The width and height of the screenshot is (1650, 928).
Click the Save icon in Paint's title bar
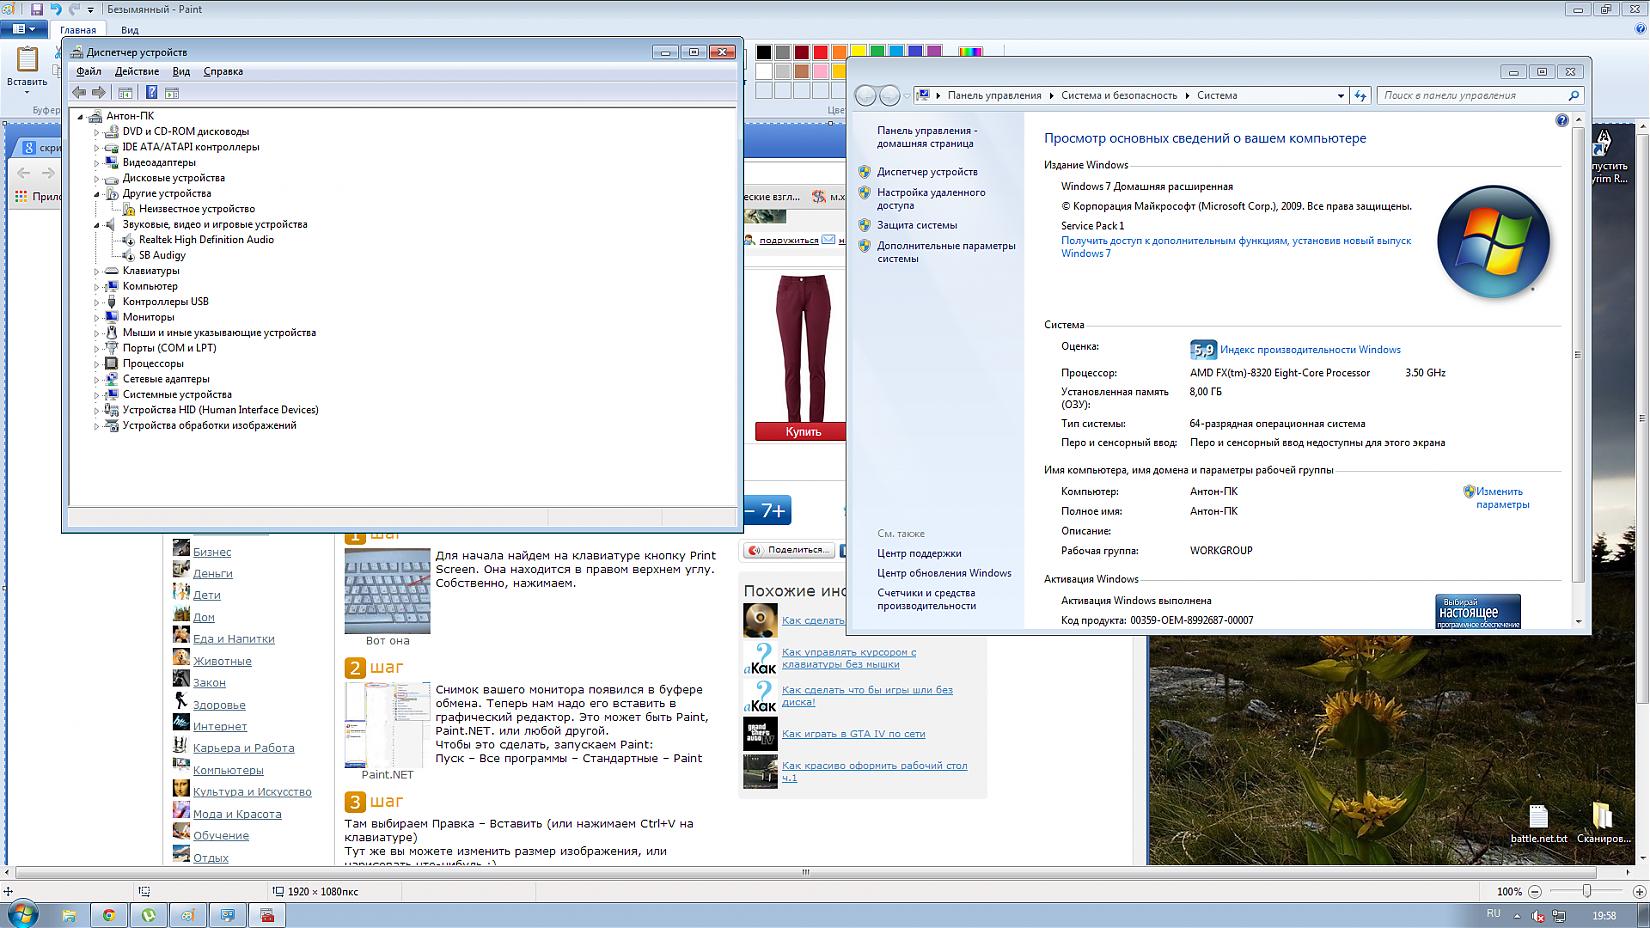pyautogui.click(x=37, y=9)
